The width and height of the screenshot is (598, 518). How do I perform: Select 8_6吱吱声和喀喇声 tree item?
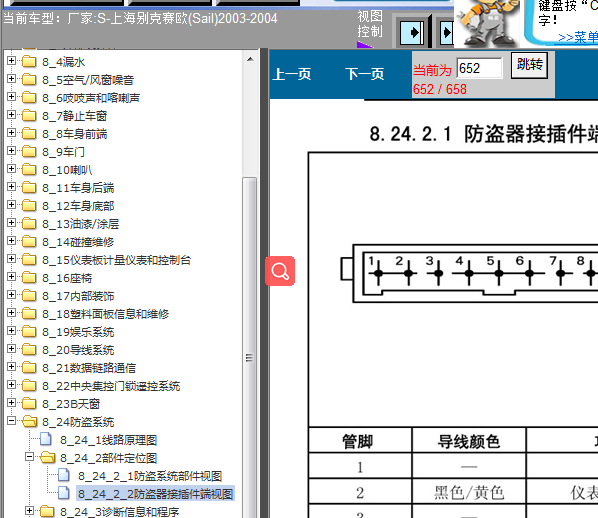pyautogui.click(x=91, y=98)
